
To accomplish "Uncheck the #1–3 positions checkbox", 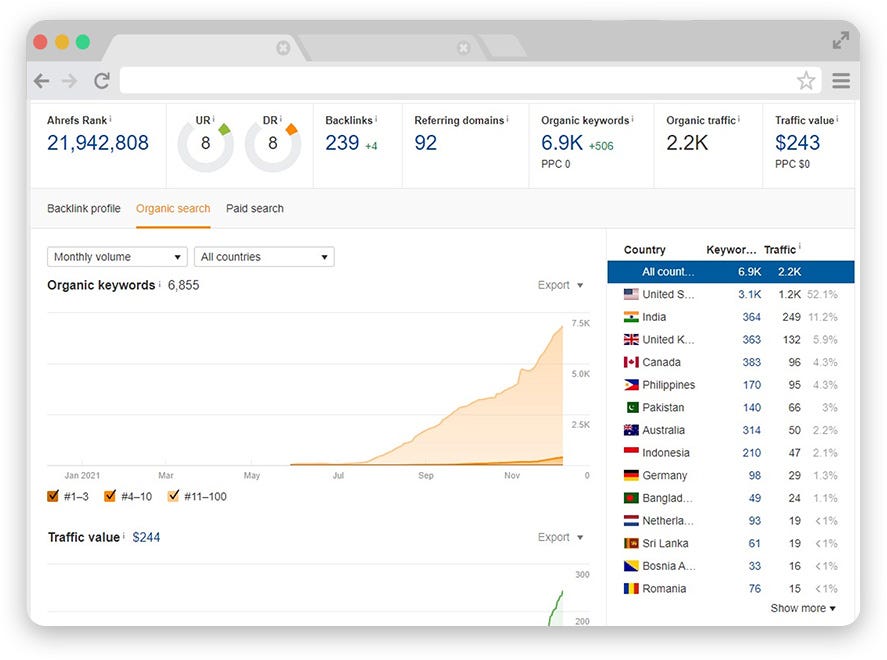I will pos(53,496).
